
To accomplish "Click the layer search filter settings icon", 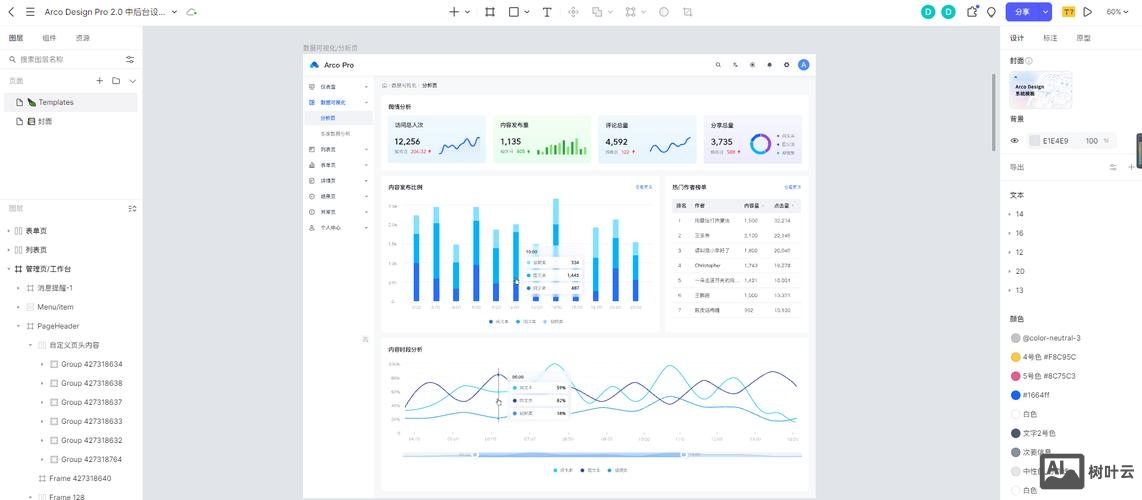I will [x=130, y=59].
